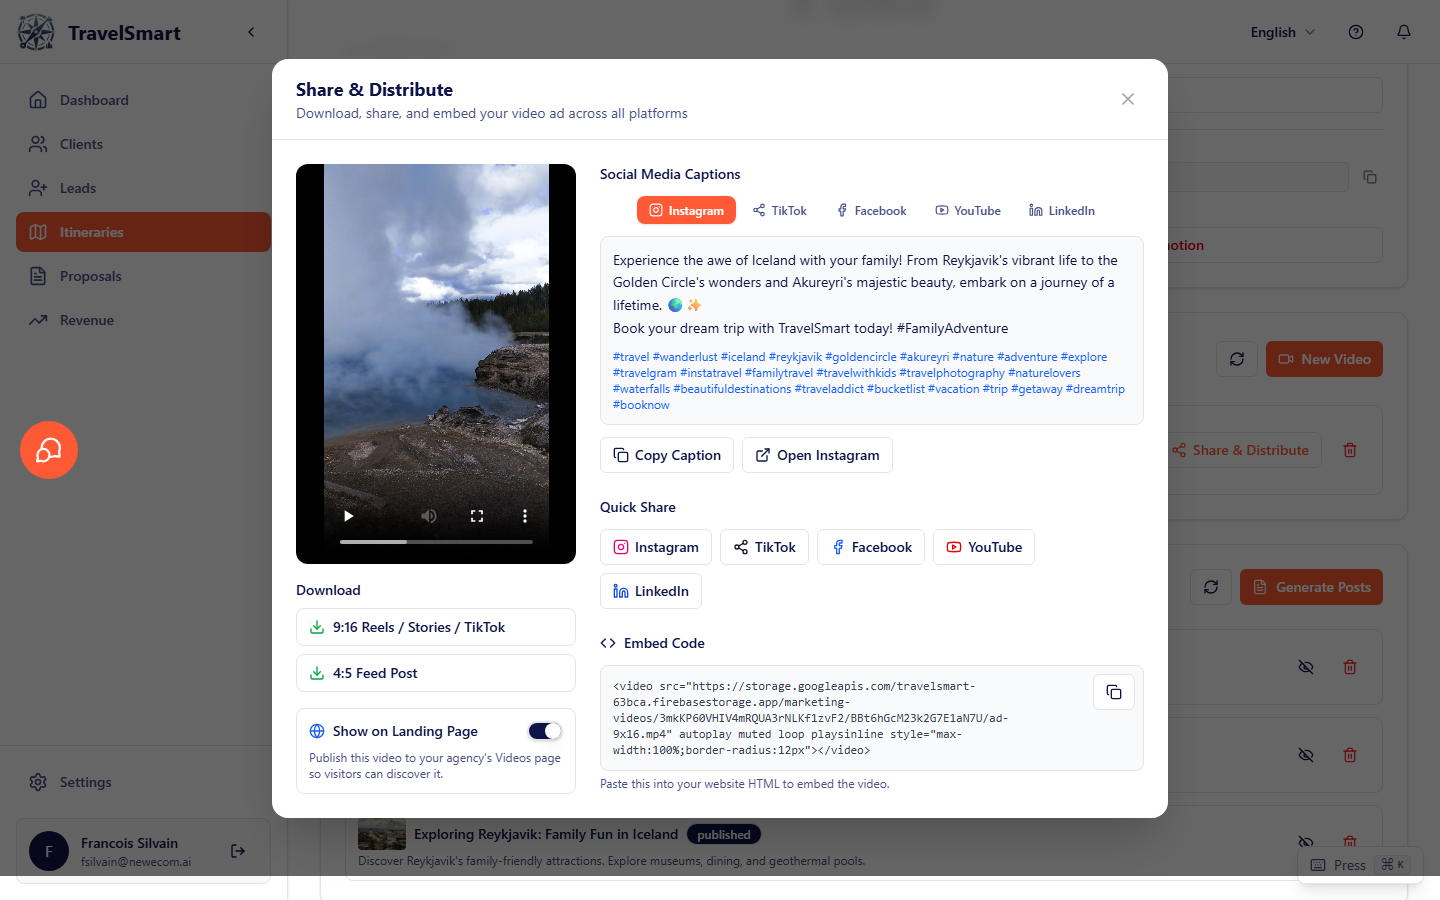Screen dimensions: 1440x900
Task: Download the 9:16 Reels / Stories / TikTok video
Action: [x=436, y=627]
